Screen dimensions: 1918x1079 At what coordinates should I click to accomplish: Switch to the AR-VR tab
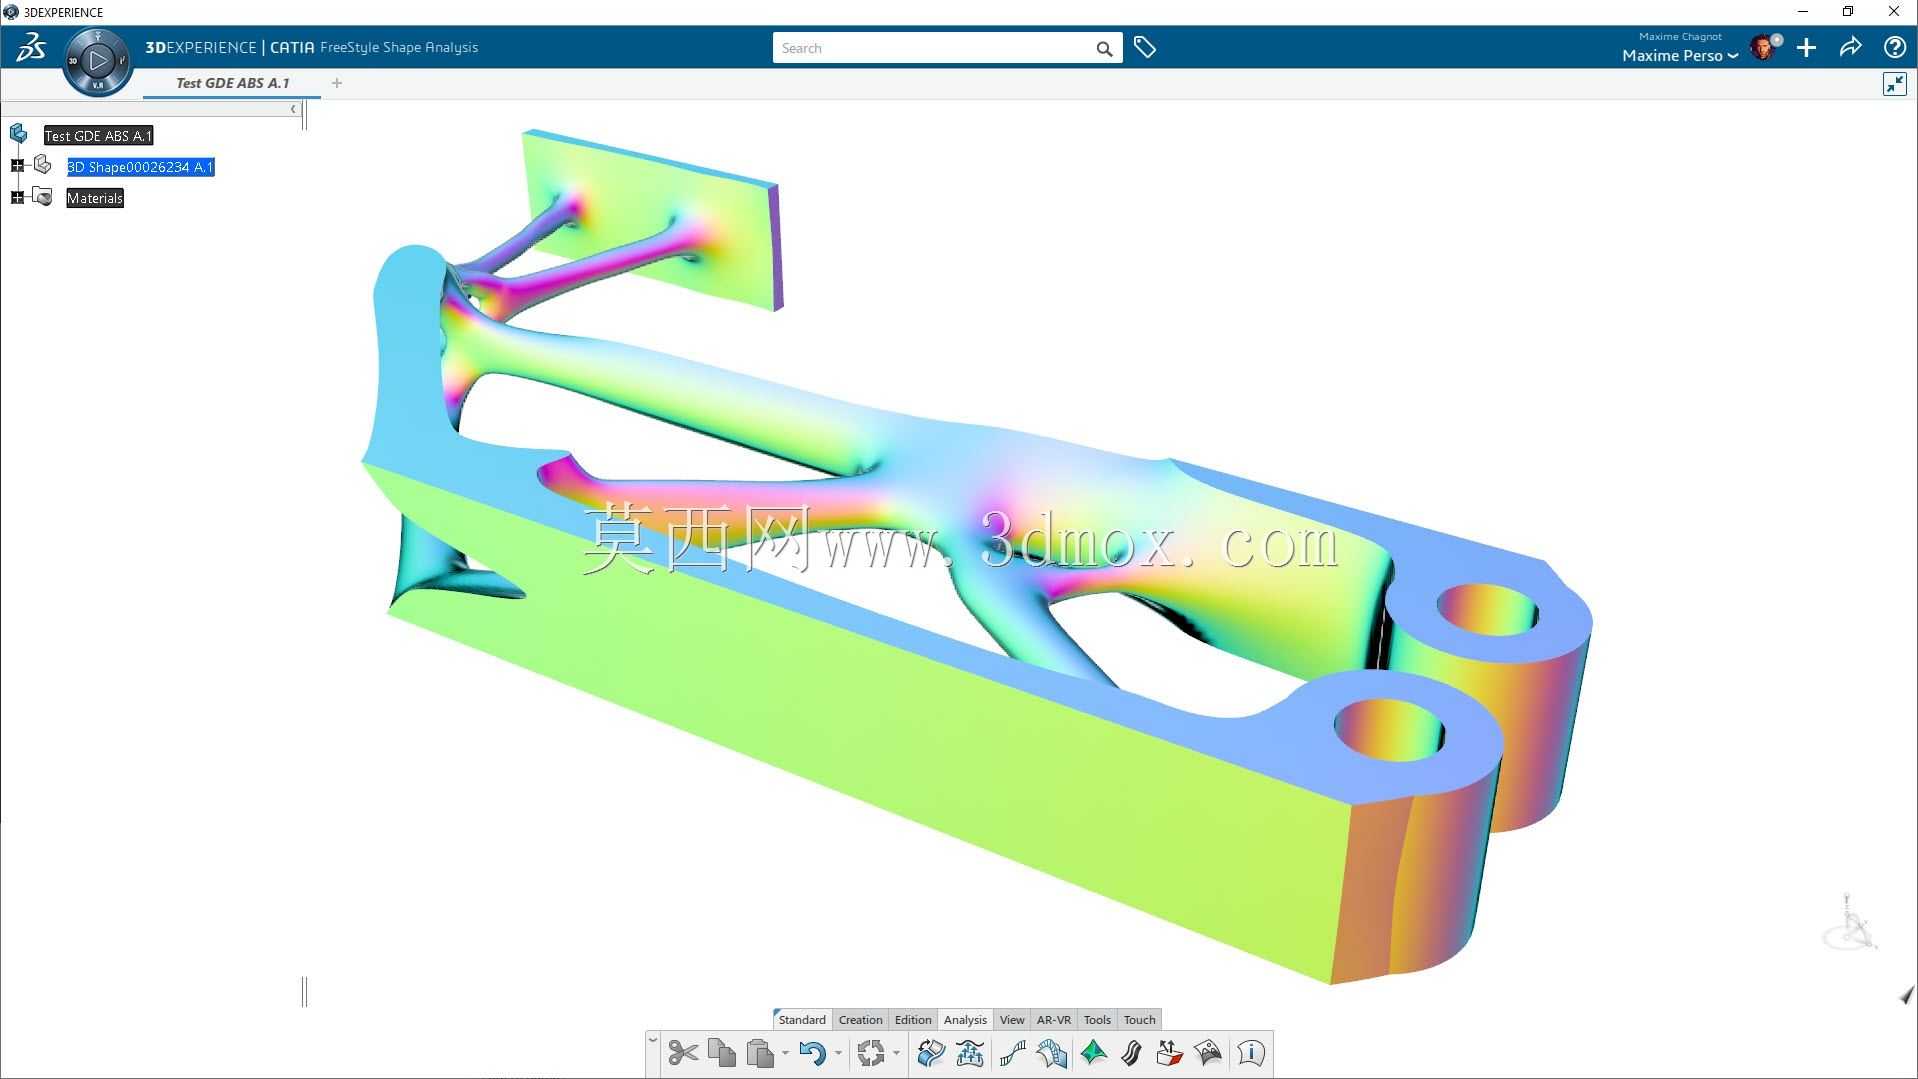pos(1054,1020)
